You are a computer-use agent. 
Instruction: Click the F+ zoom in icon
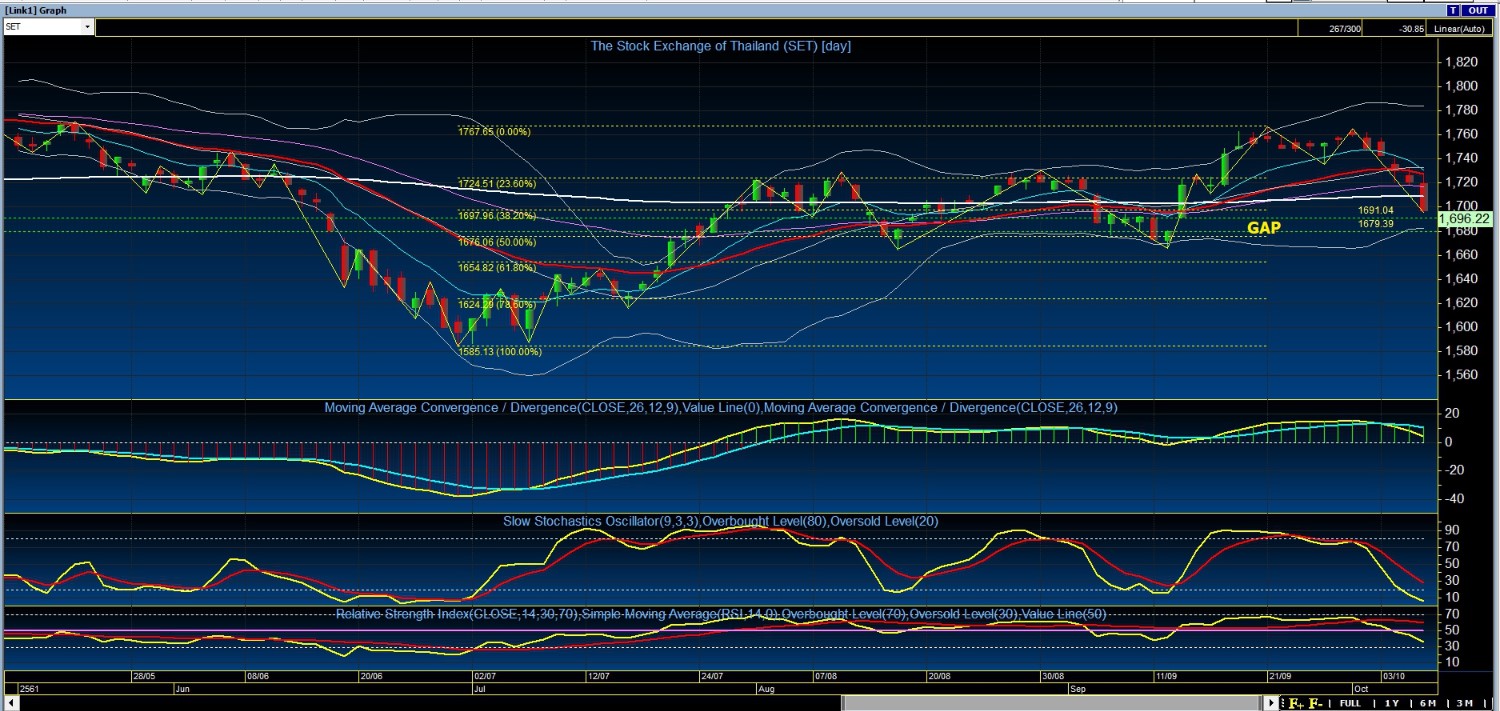[x=1296, y=703]
